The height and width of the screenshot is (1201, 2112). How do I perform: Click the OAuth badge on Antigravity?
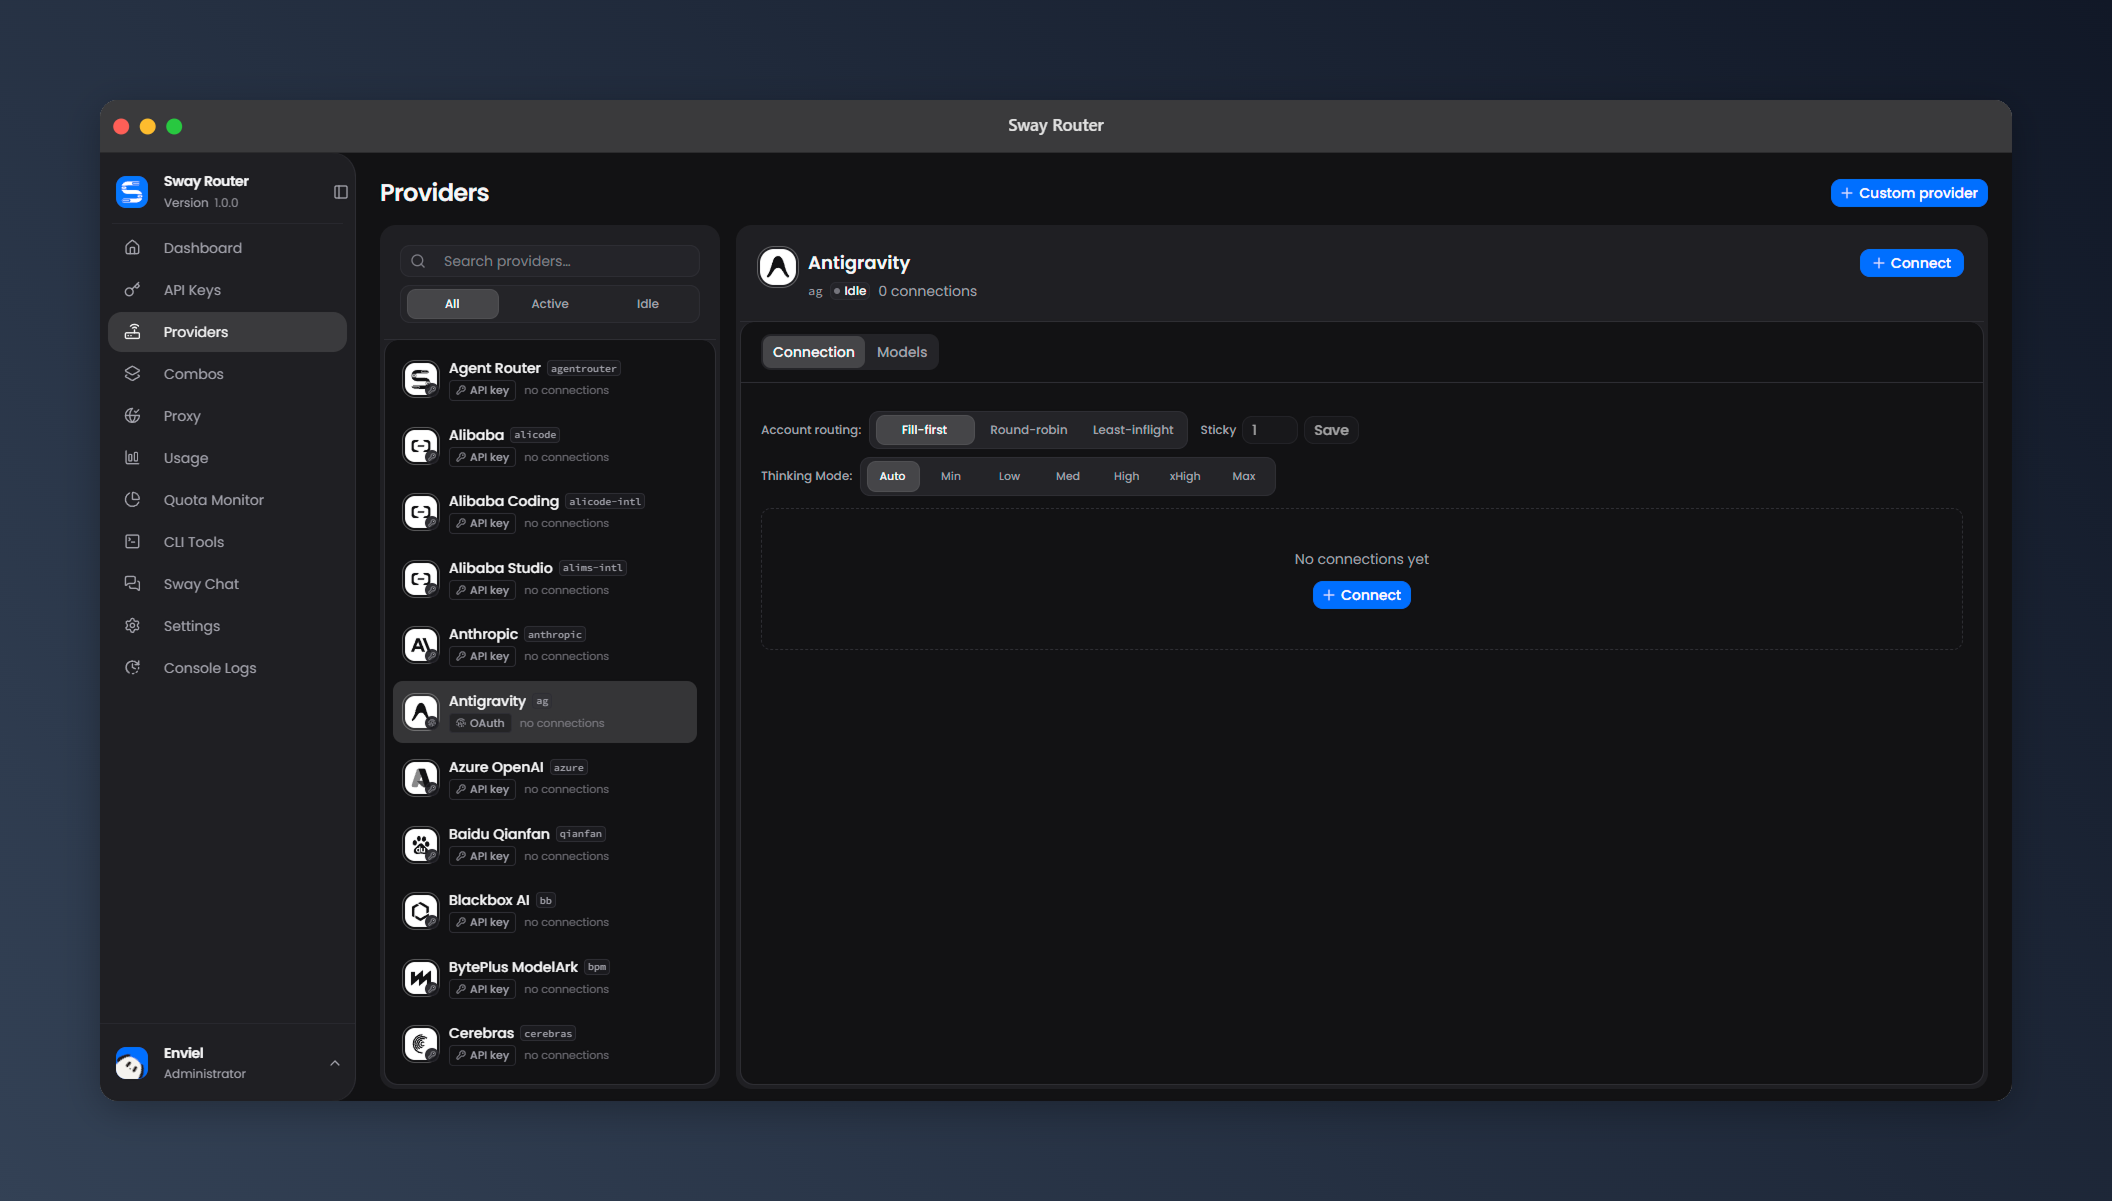480,723
